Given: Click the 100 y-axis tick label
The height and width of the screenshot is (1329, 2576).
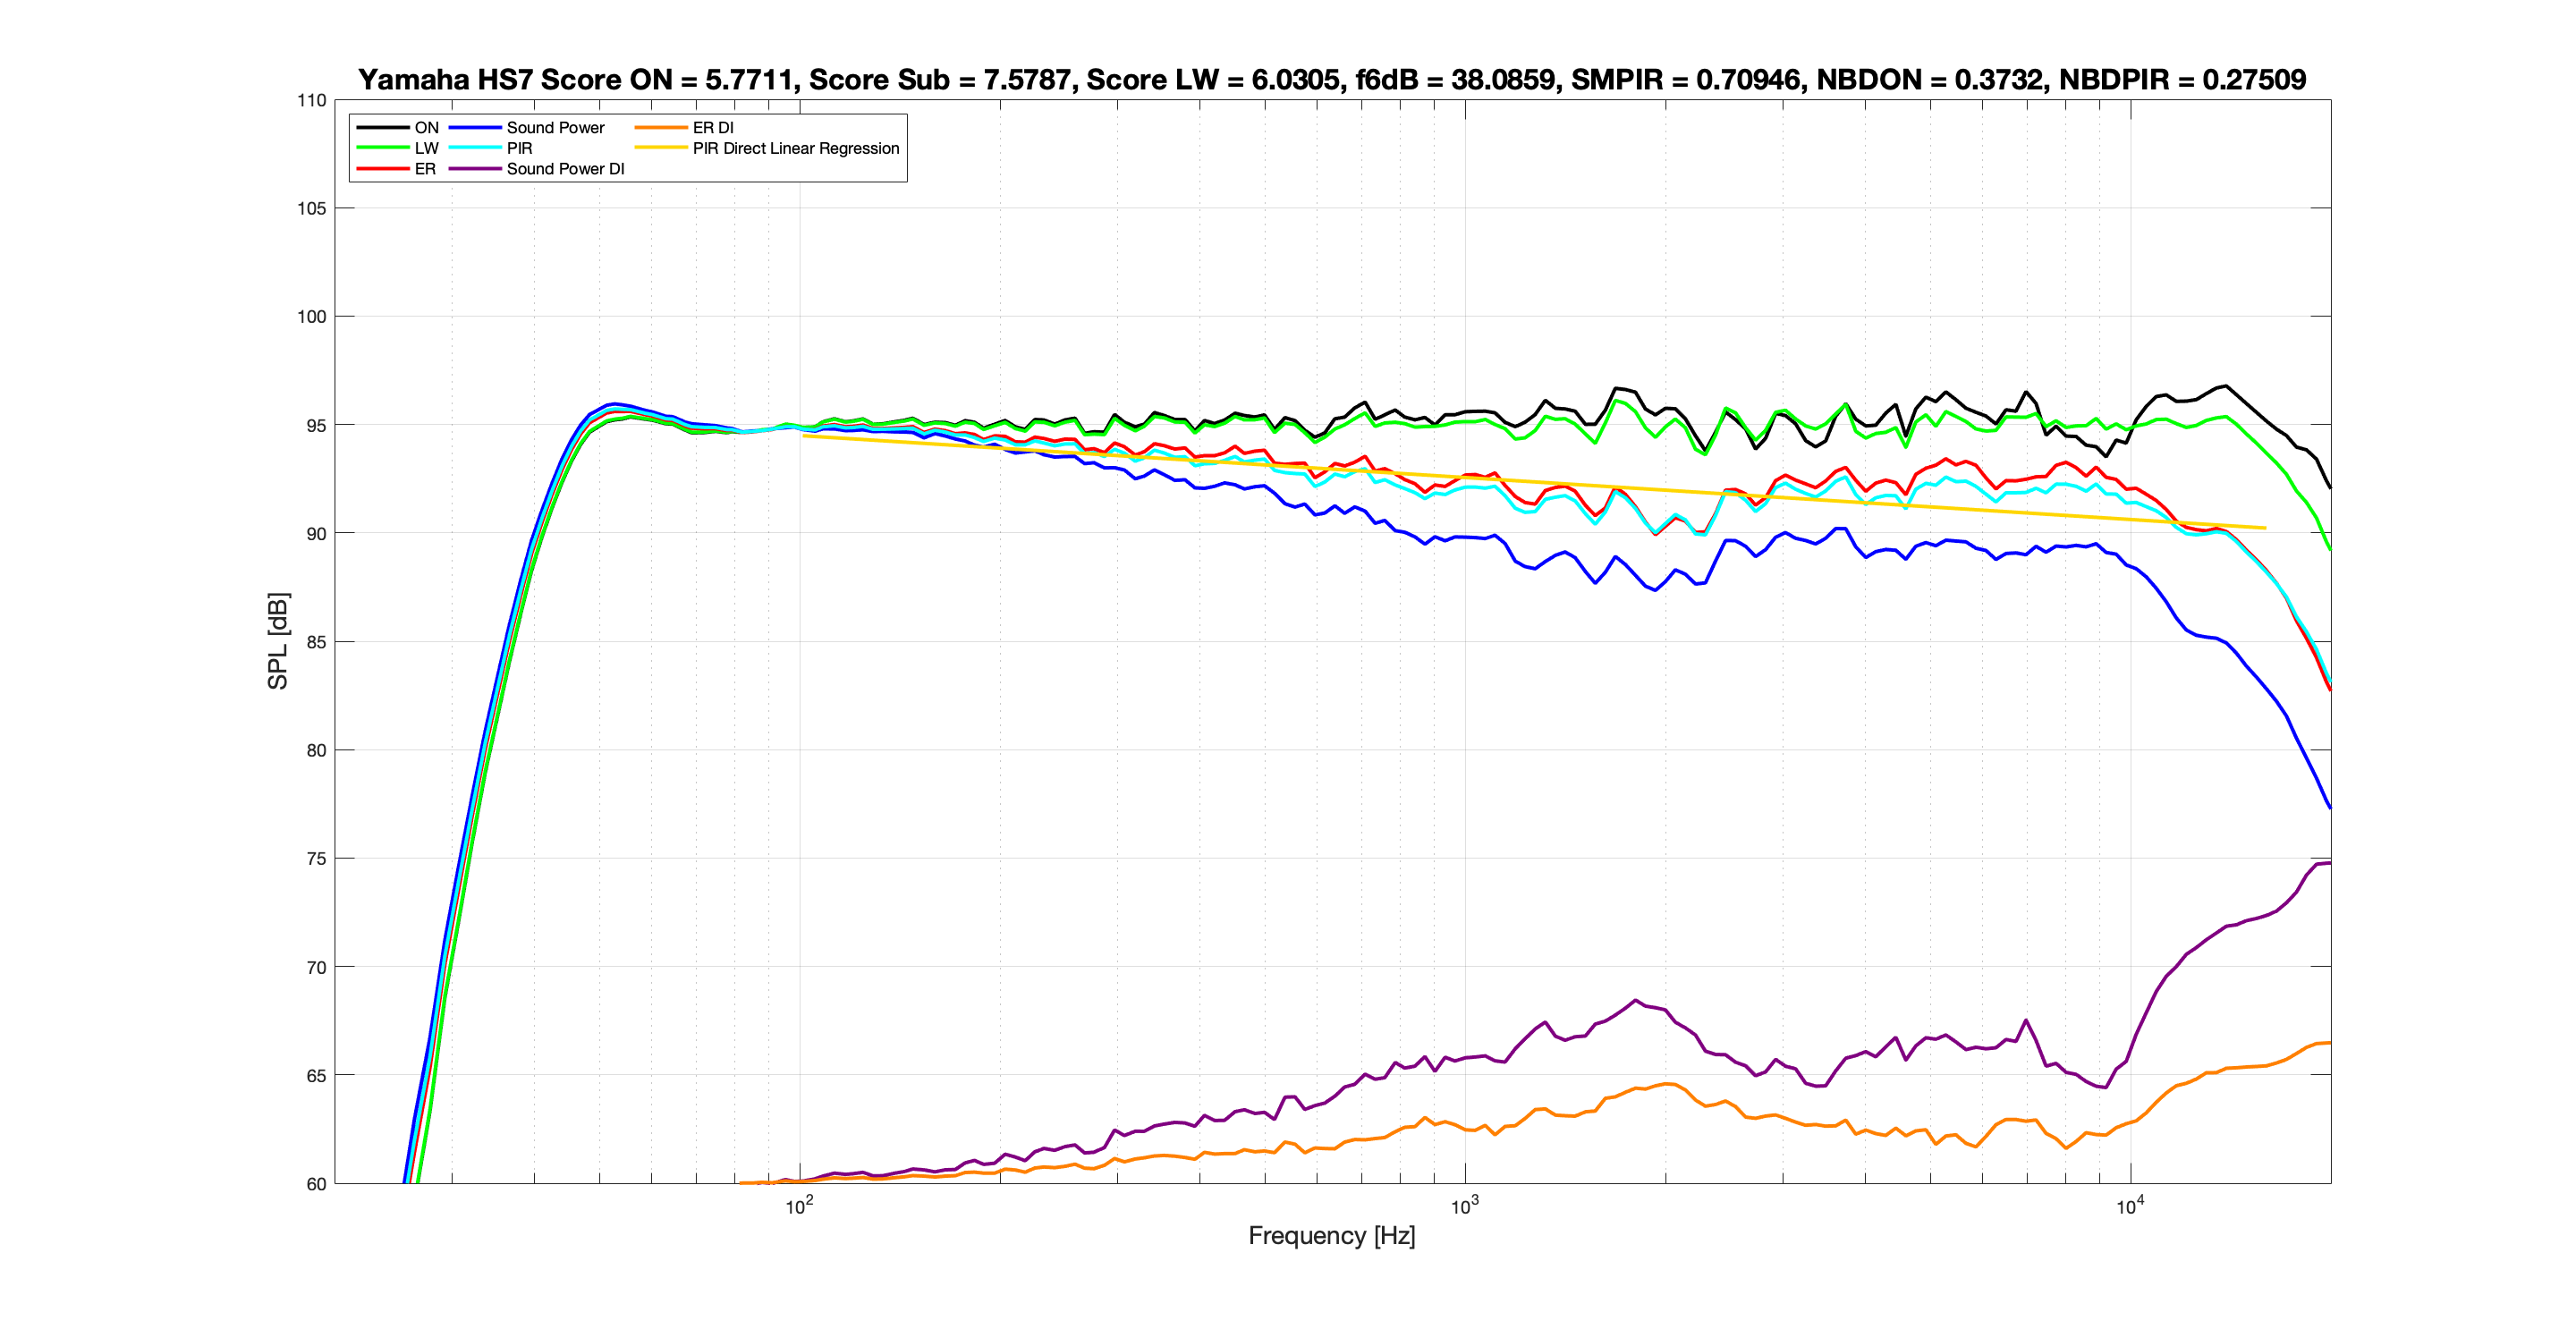Looking at the screenshot, I should pyautogui.click(x=312, y=316).
